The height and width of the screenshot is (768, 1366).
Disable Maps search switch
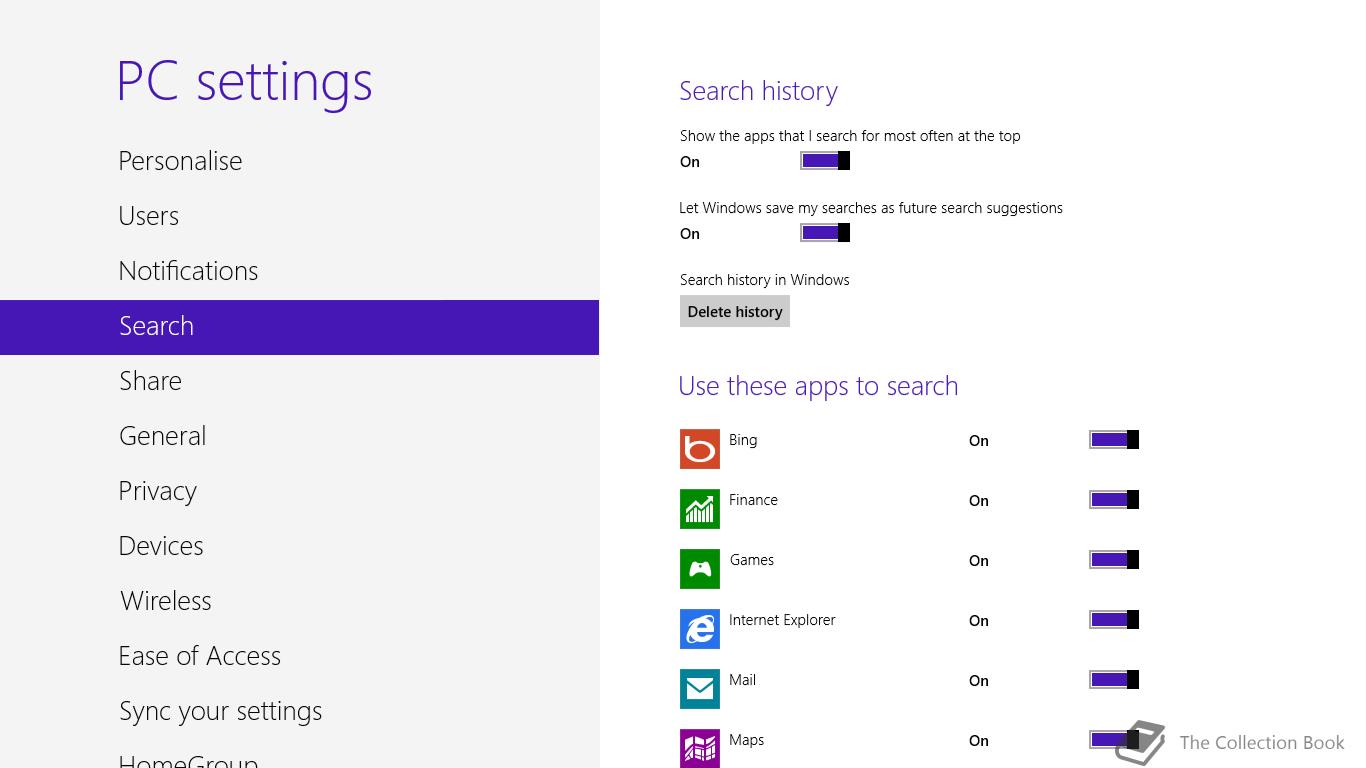point(1114,740)
